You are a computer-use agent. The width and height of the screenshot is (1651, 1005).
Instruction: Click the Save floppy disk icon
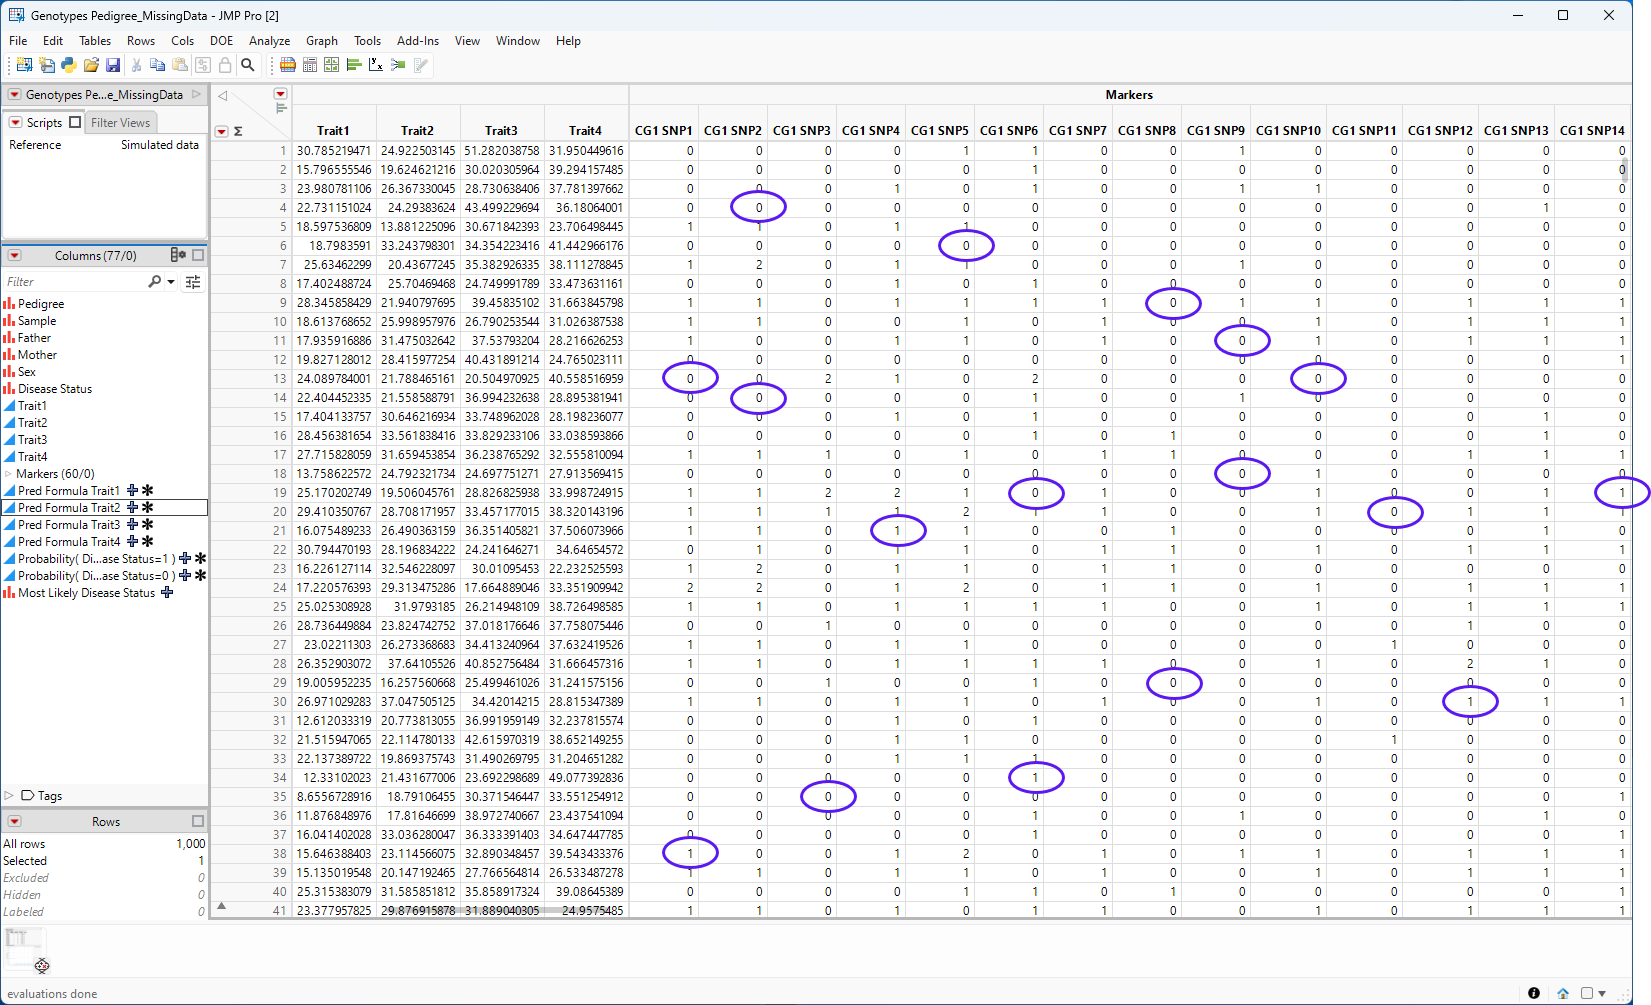point(113,65)
